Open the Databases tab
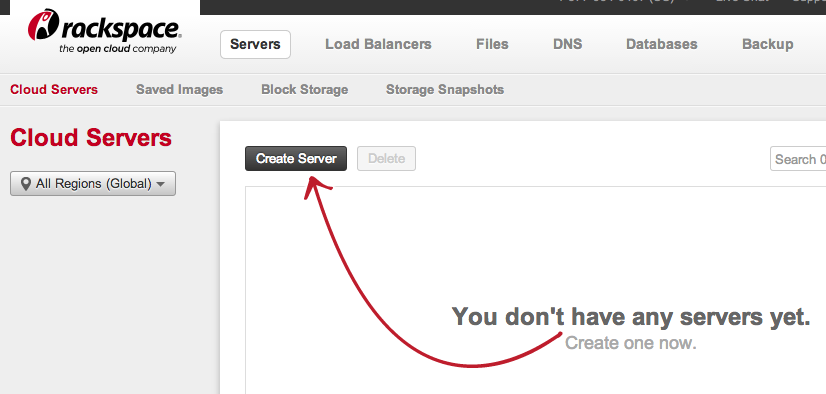The image size is (826, 394). [x=662, y=44]
